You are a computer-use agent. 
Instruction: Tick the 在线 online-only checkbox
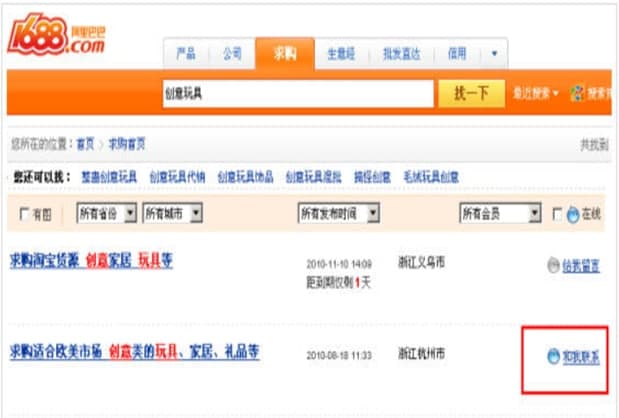click(557, 214)
